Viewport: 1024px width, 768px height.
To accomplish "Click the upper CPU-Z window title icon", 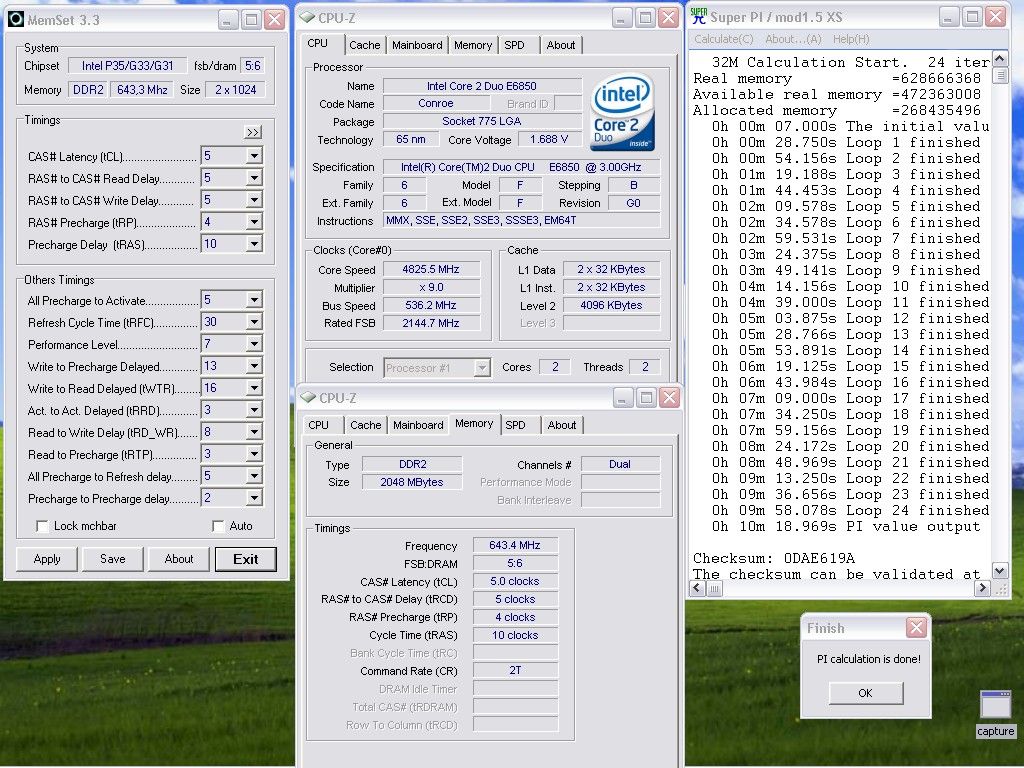I will pos(307,18).
